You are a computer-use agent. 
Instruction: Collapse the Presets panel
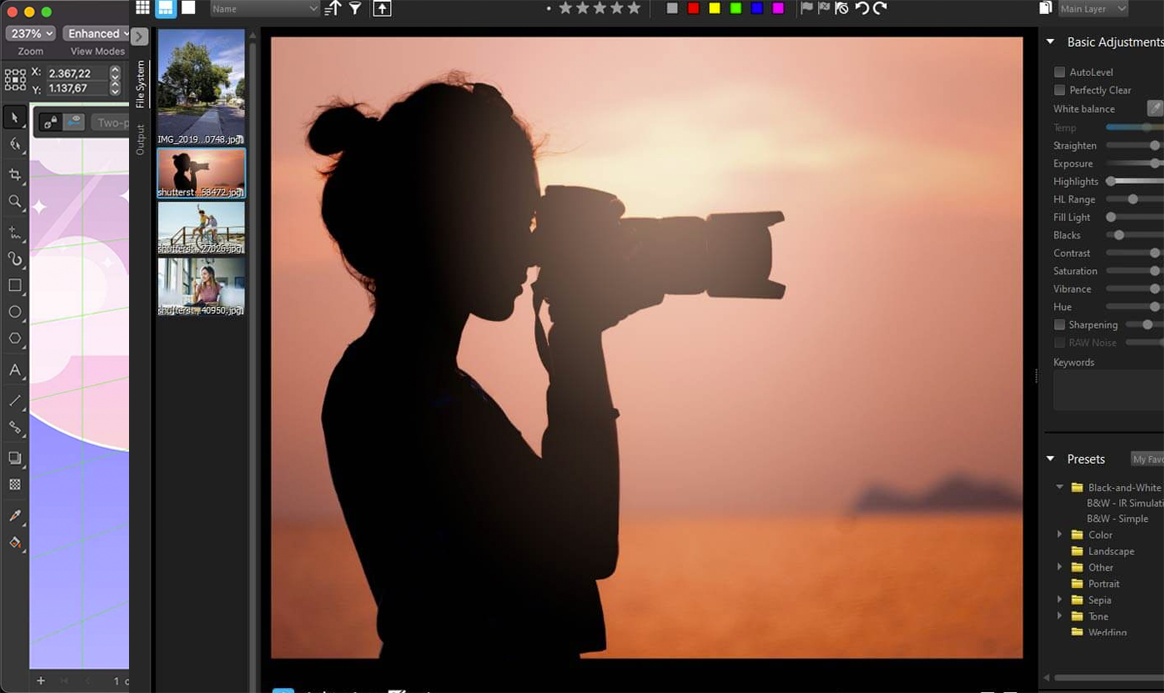[x=1050, y=459]
